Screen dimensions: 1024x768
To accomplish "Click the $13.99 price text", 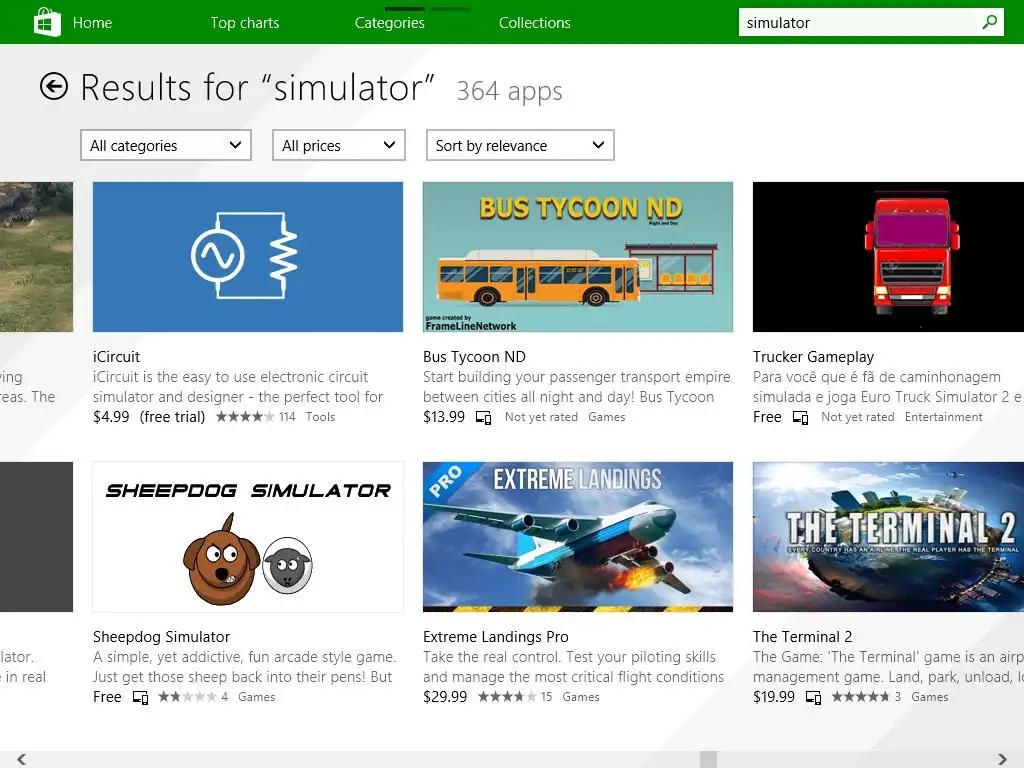I will point(444,417).
